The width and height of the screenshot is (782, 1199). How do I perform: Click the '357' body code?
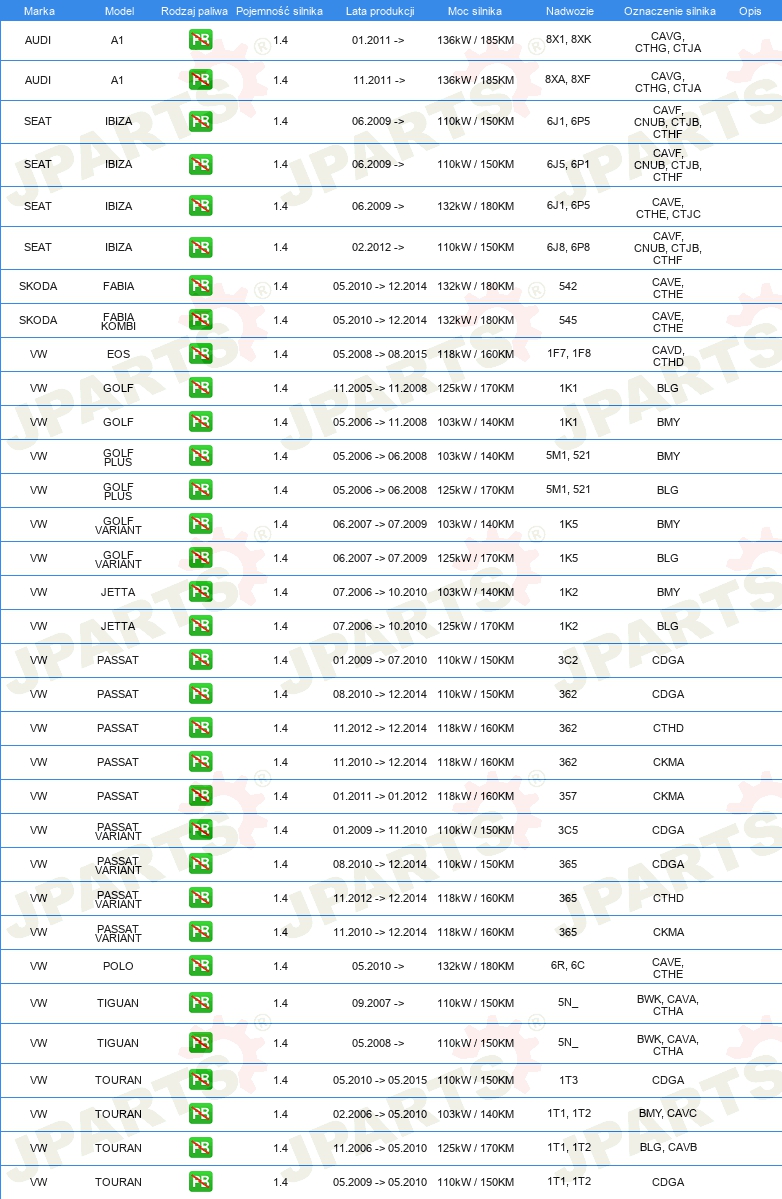568,796
